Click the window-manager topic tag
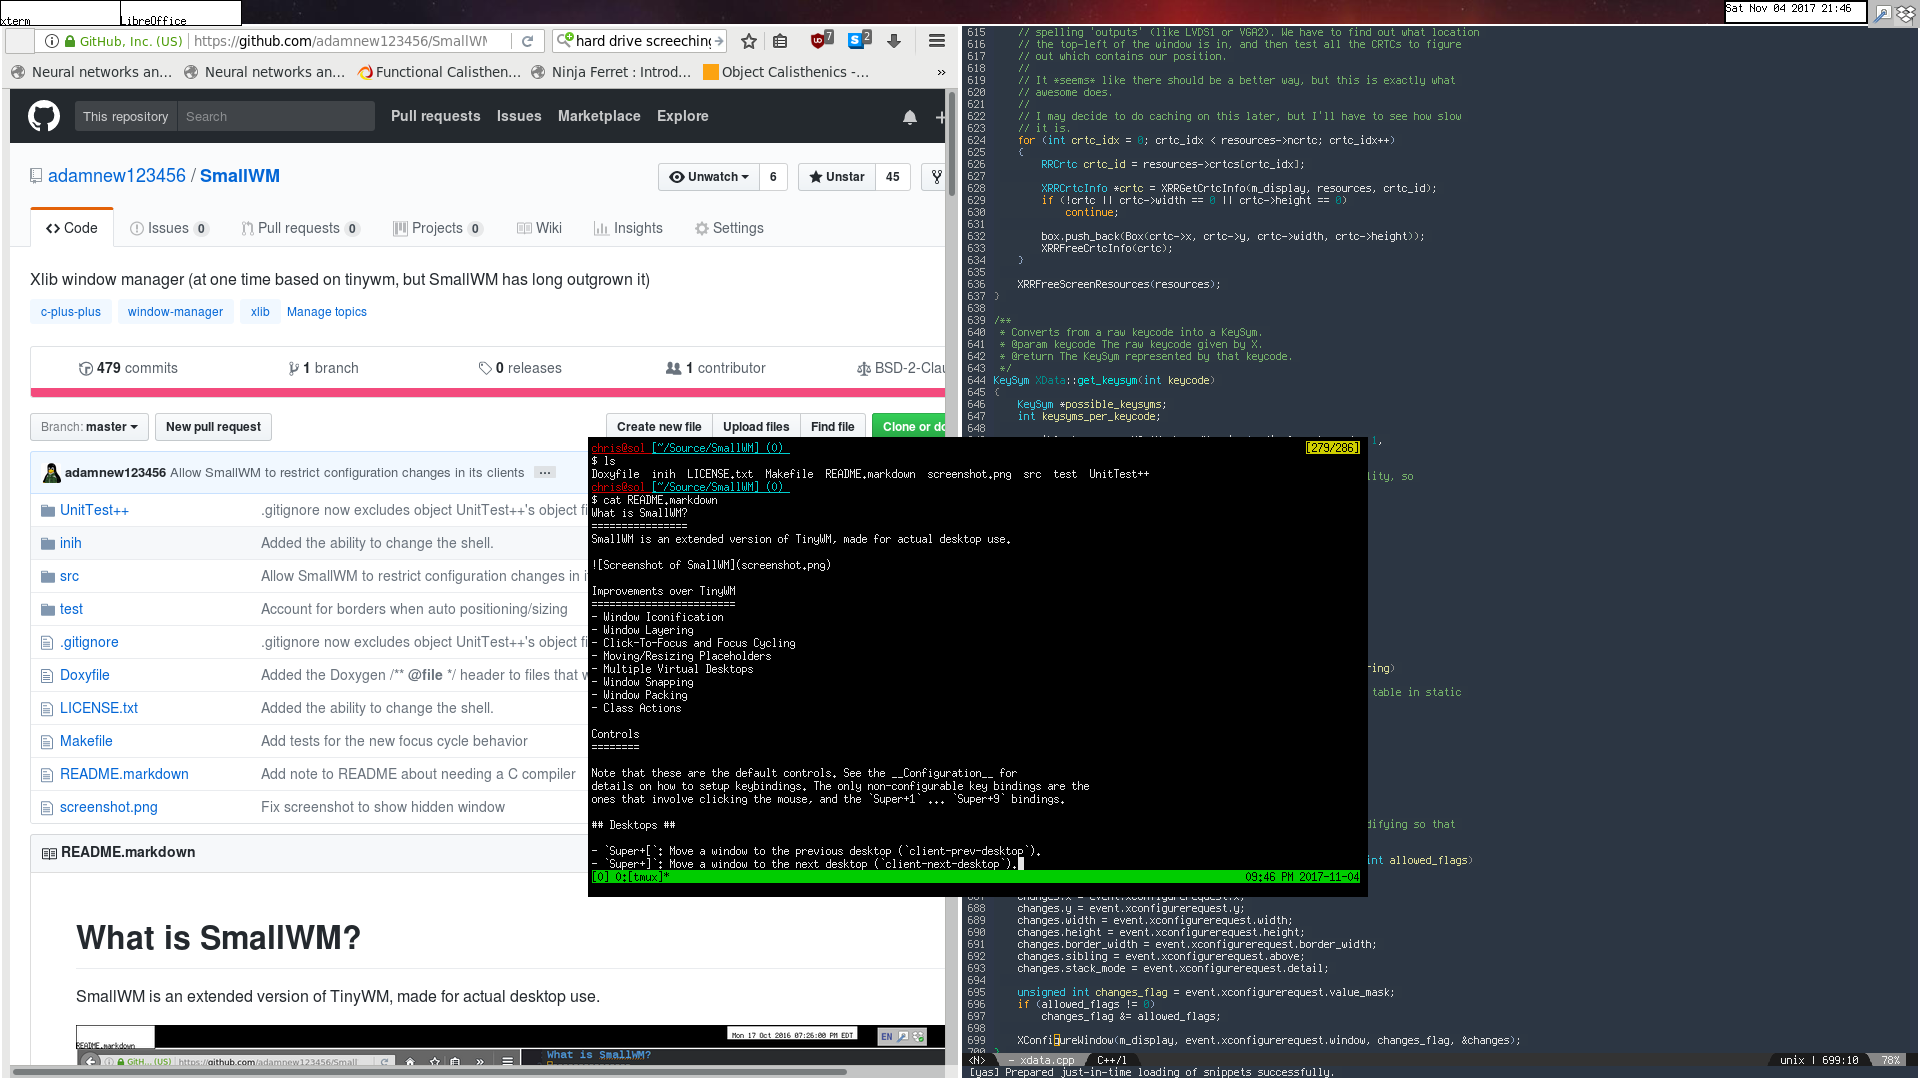The width and height of the screenshot is (1920, 1080). click(x=175, y=312)
